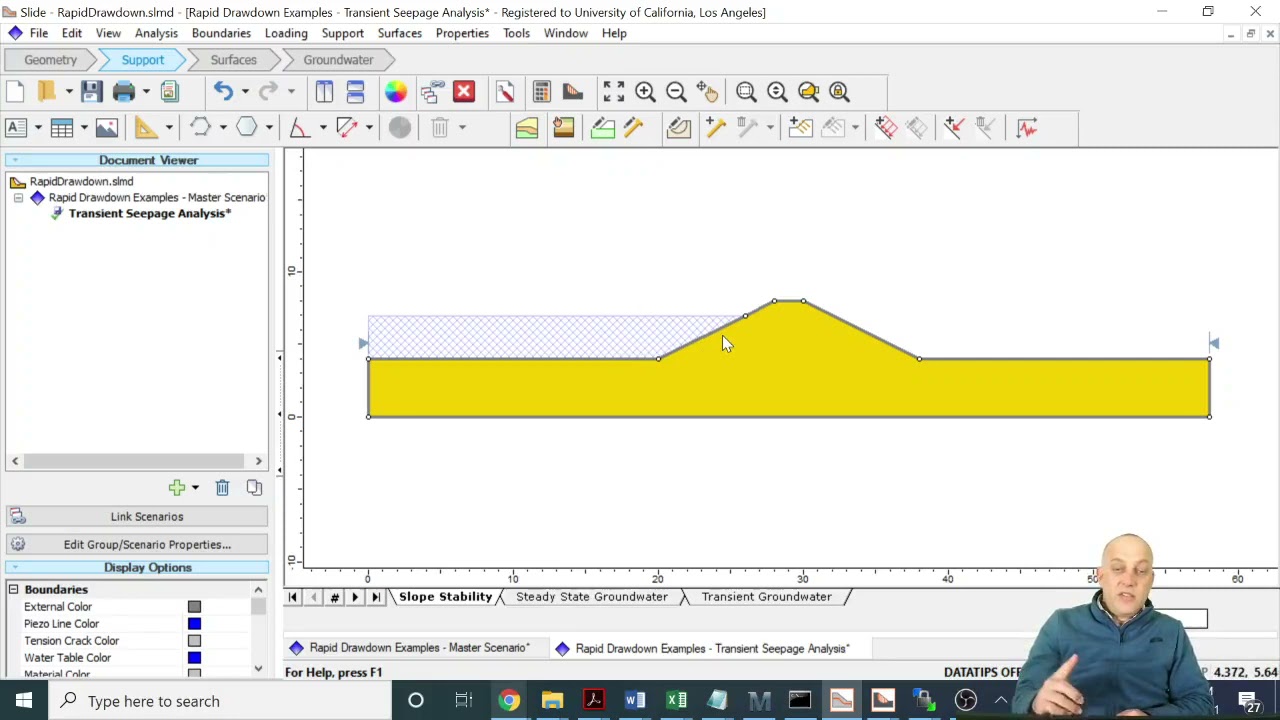The image size is (1280, 720).
Task: Click the Interpret slope icon
Action: [x=573, y=92]
